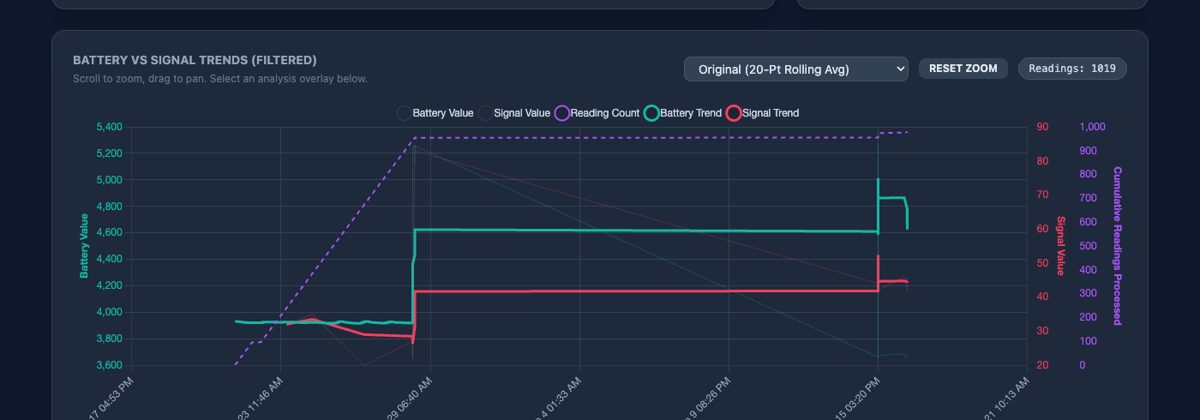Screen dimensions: 1200x420
Task: Click Cumulative Readings Processed axis title
Action: click(1117, 246)
